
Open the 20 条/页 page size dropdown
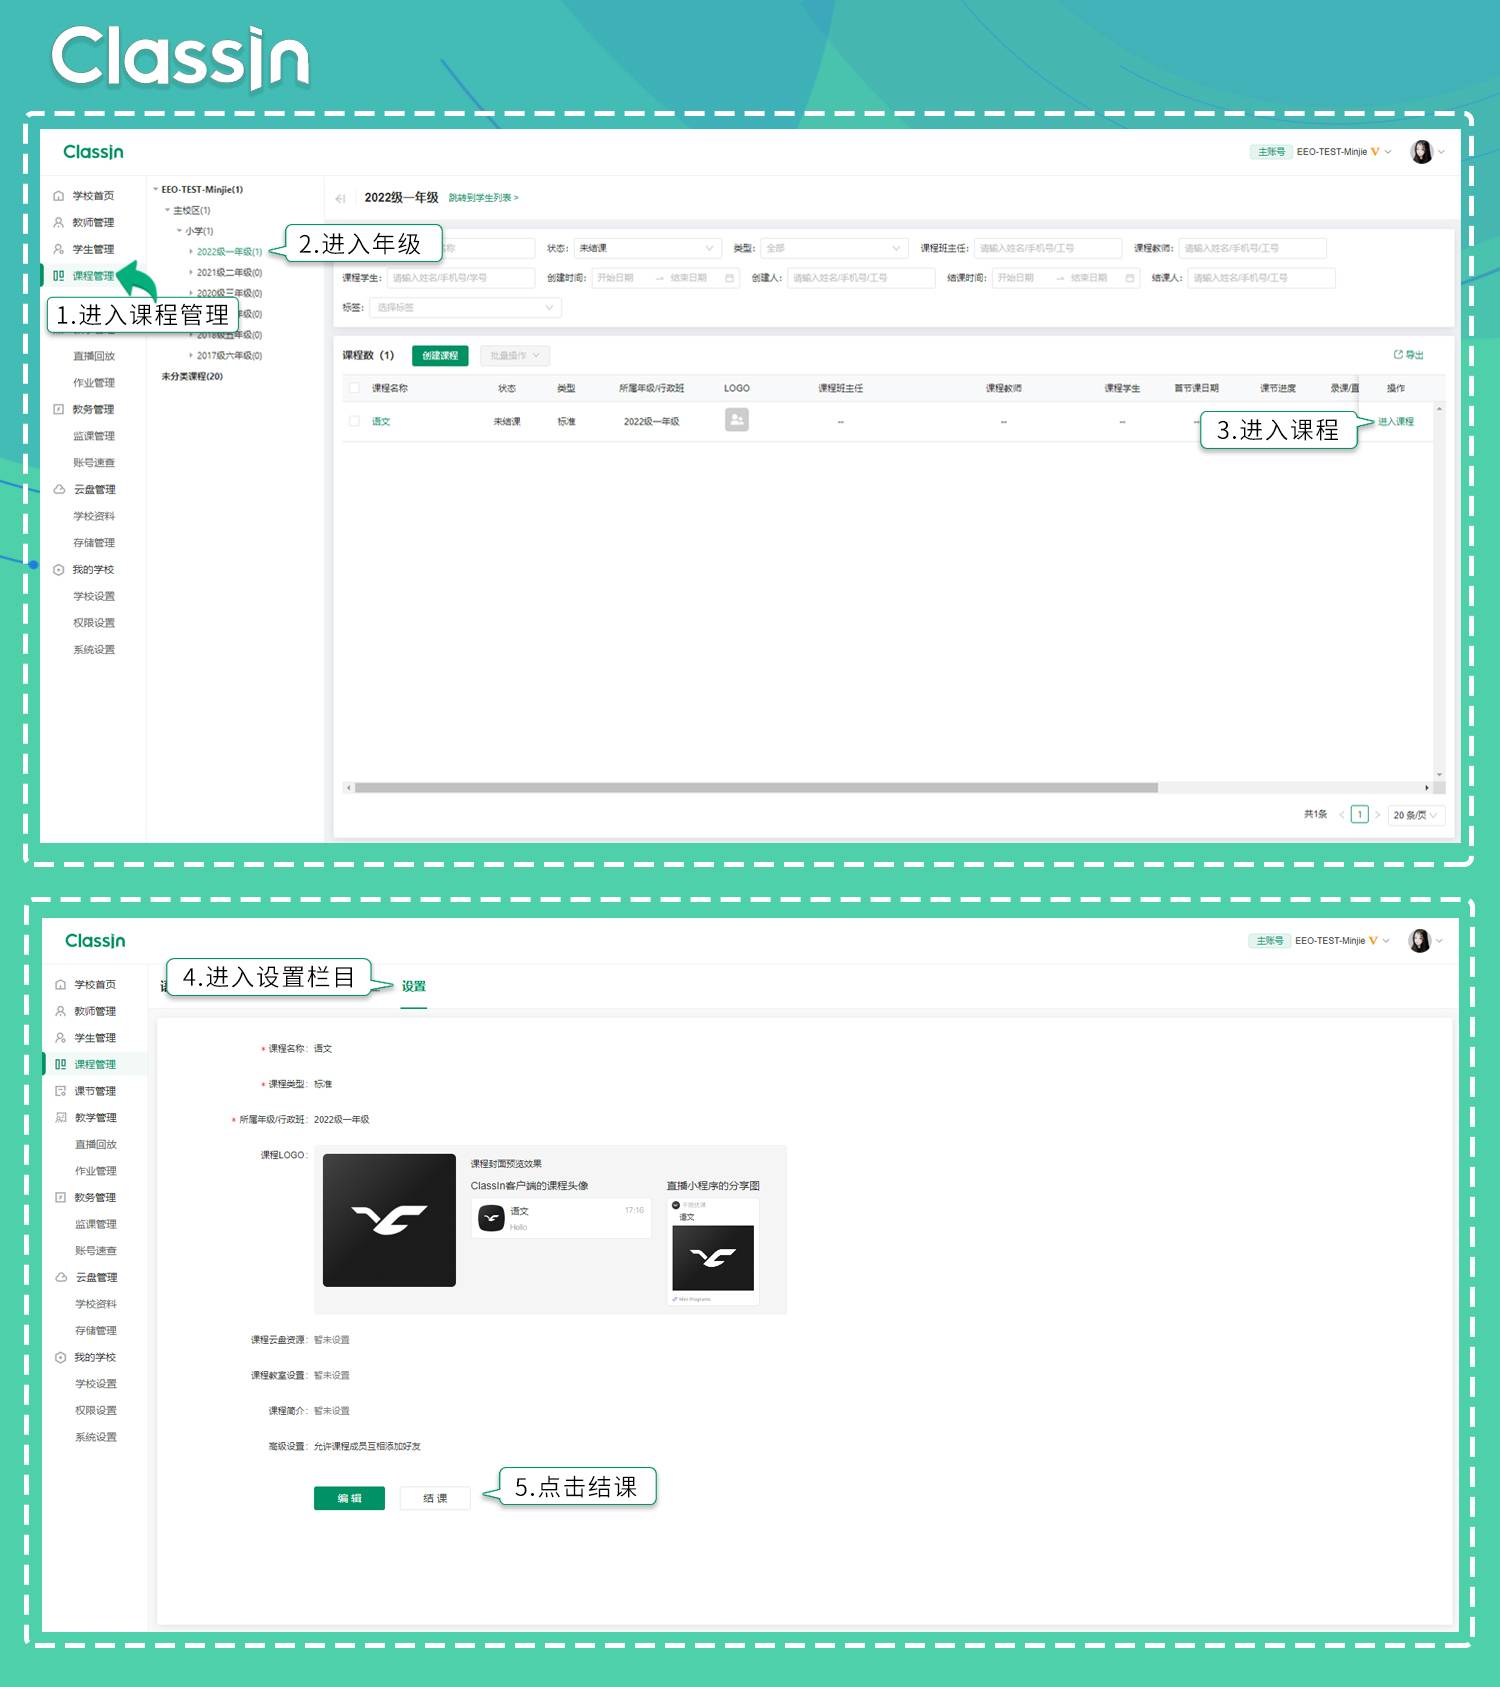click(x=1415, y=815)
